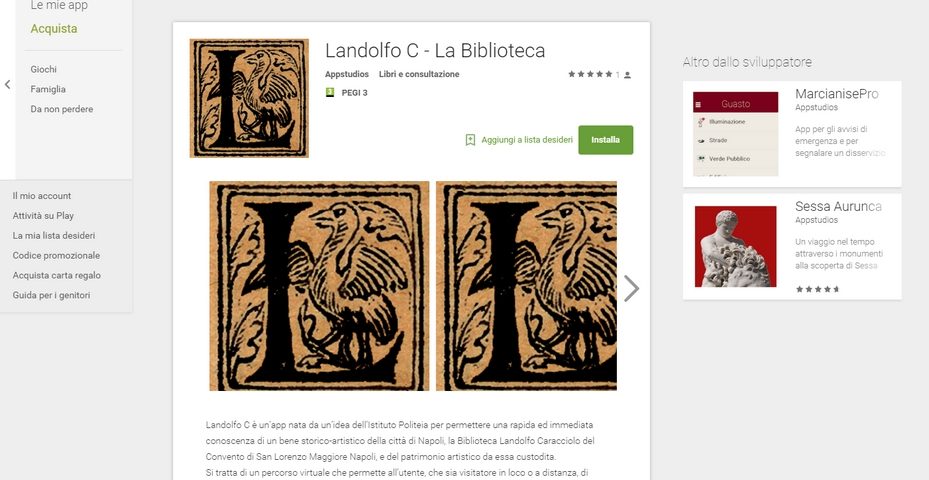This screenshot has width=929, height=480.
Task: Open Giochi in the sidebar
Action: tap(44, 69)
